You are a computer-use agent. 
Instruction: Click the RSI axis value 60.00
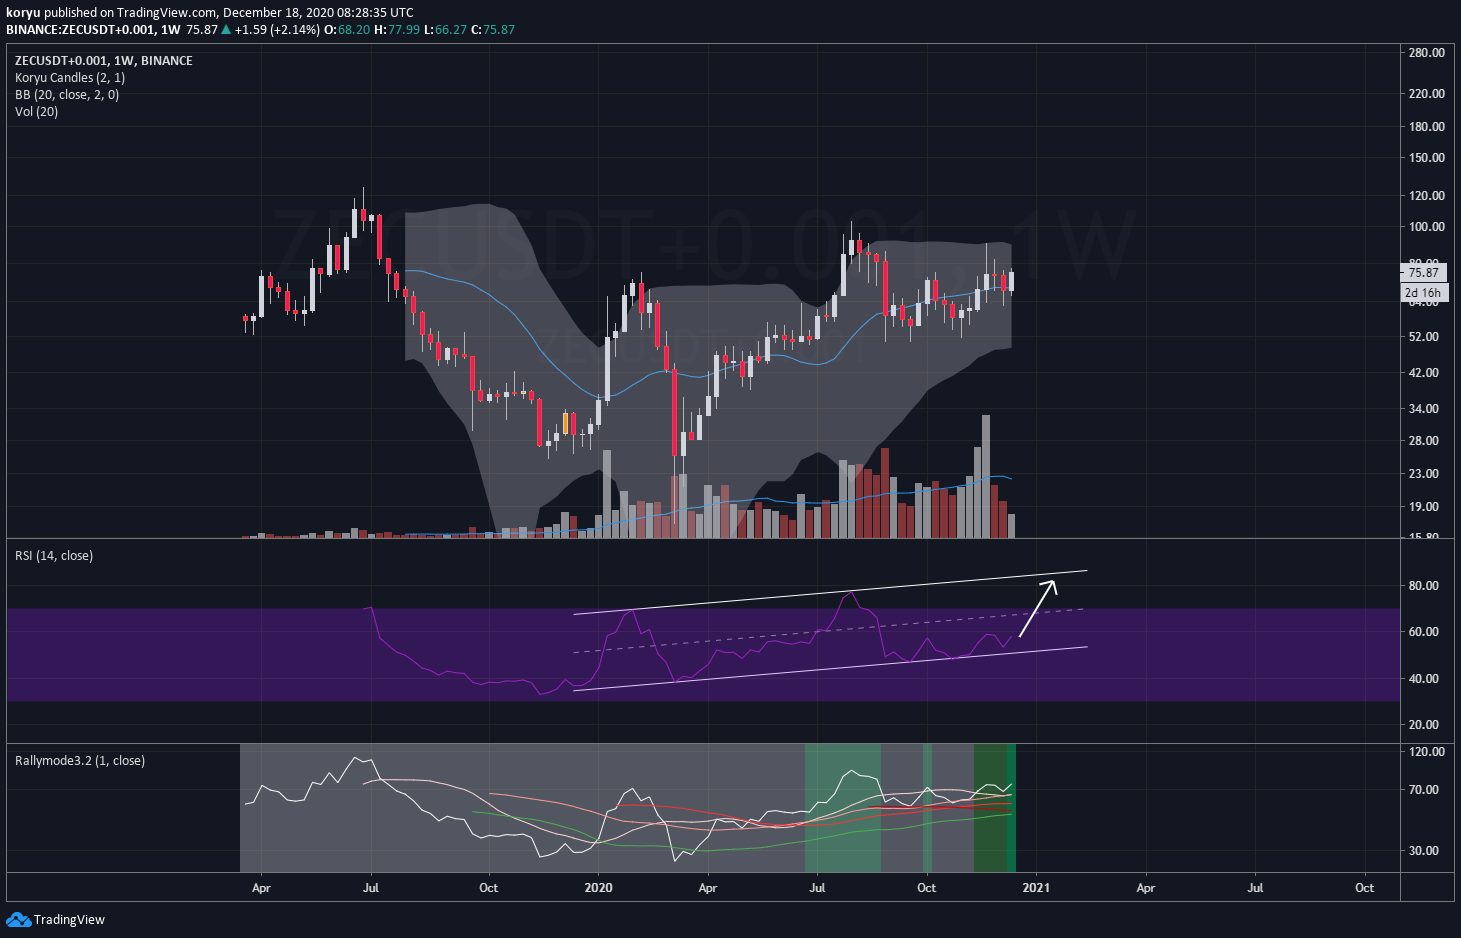tap(1424, 631)
